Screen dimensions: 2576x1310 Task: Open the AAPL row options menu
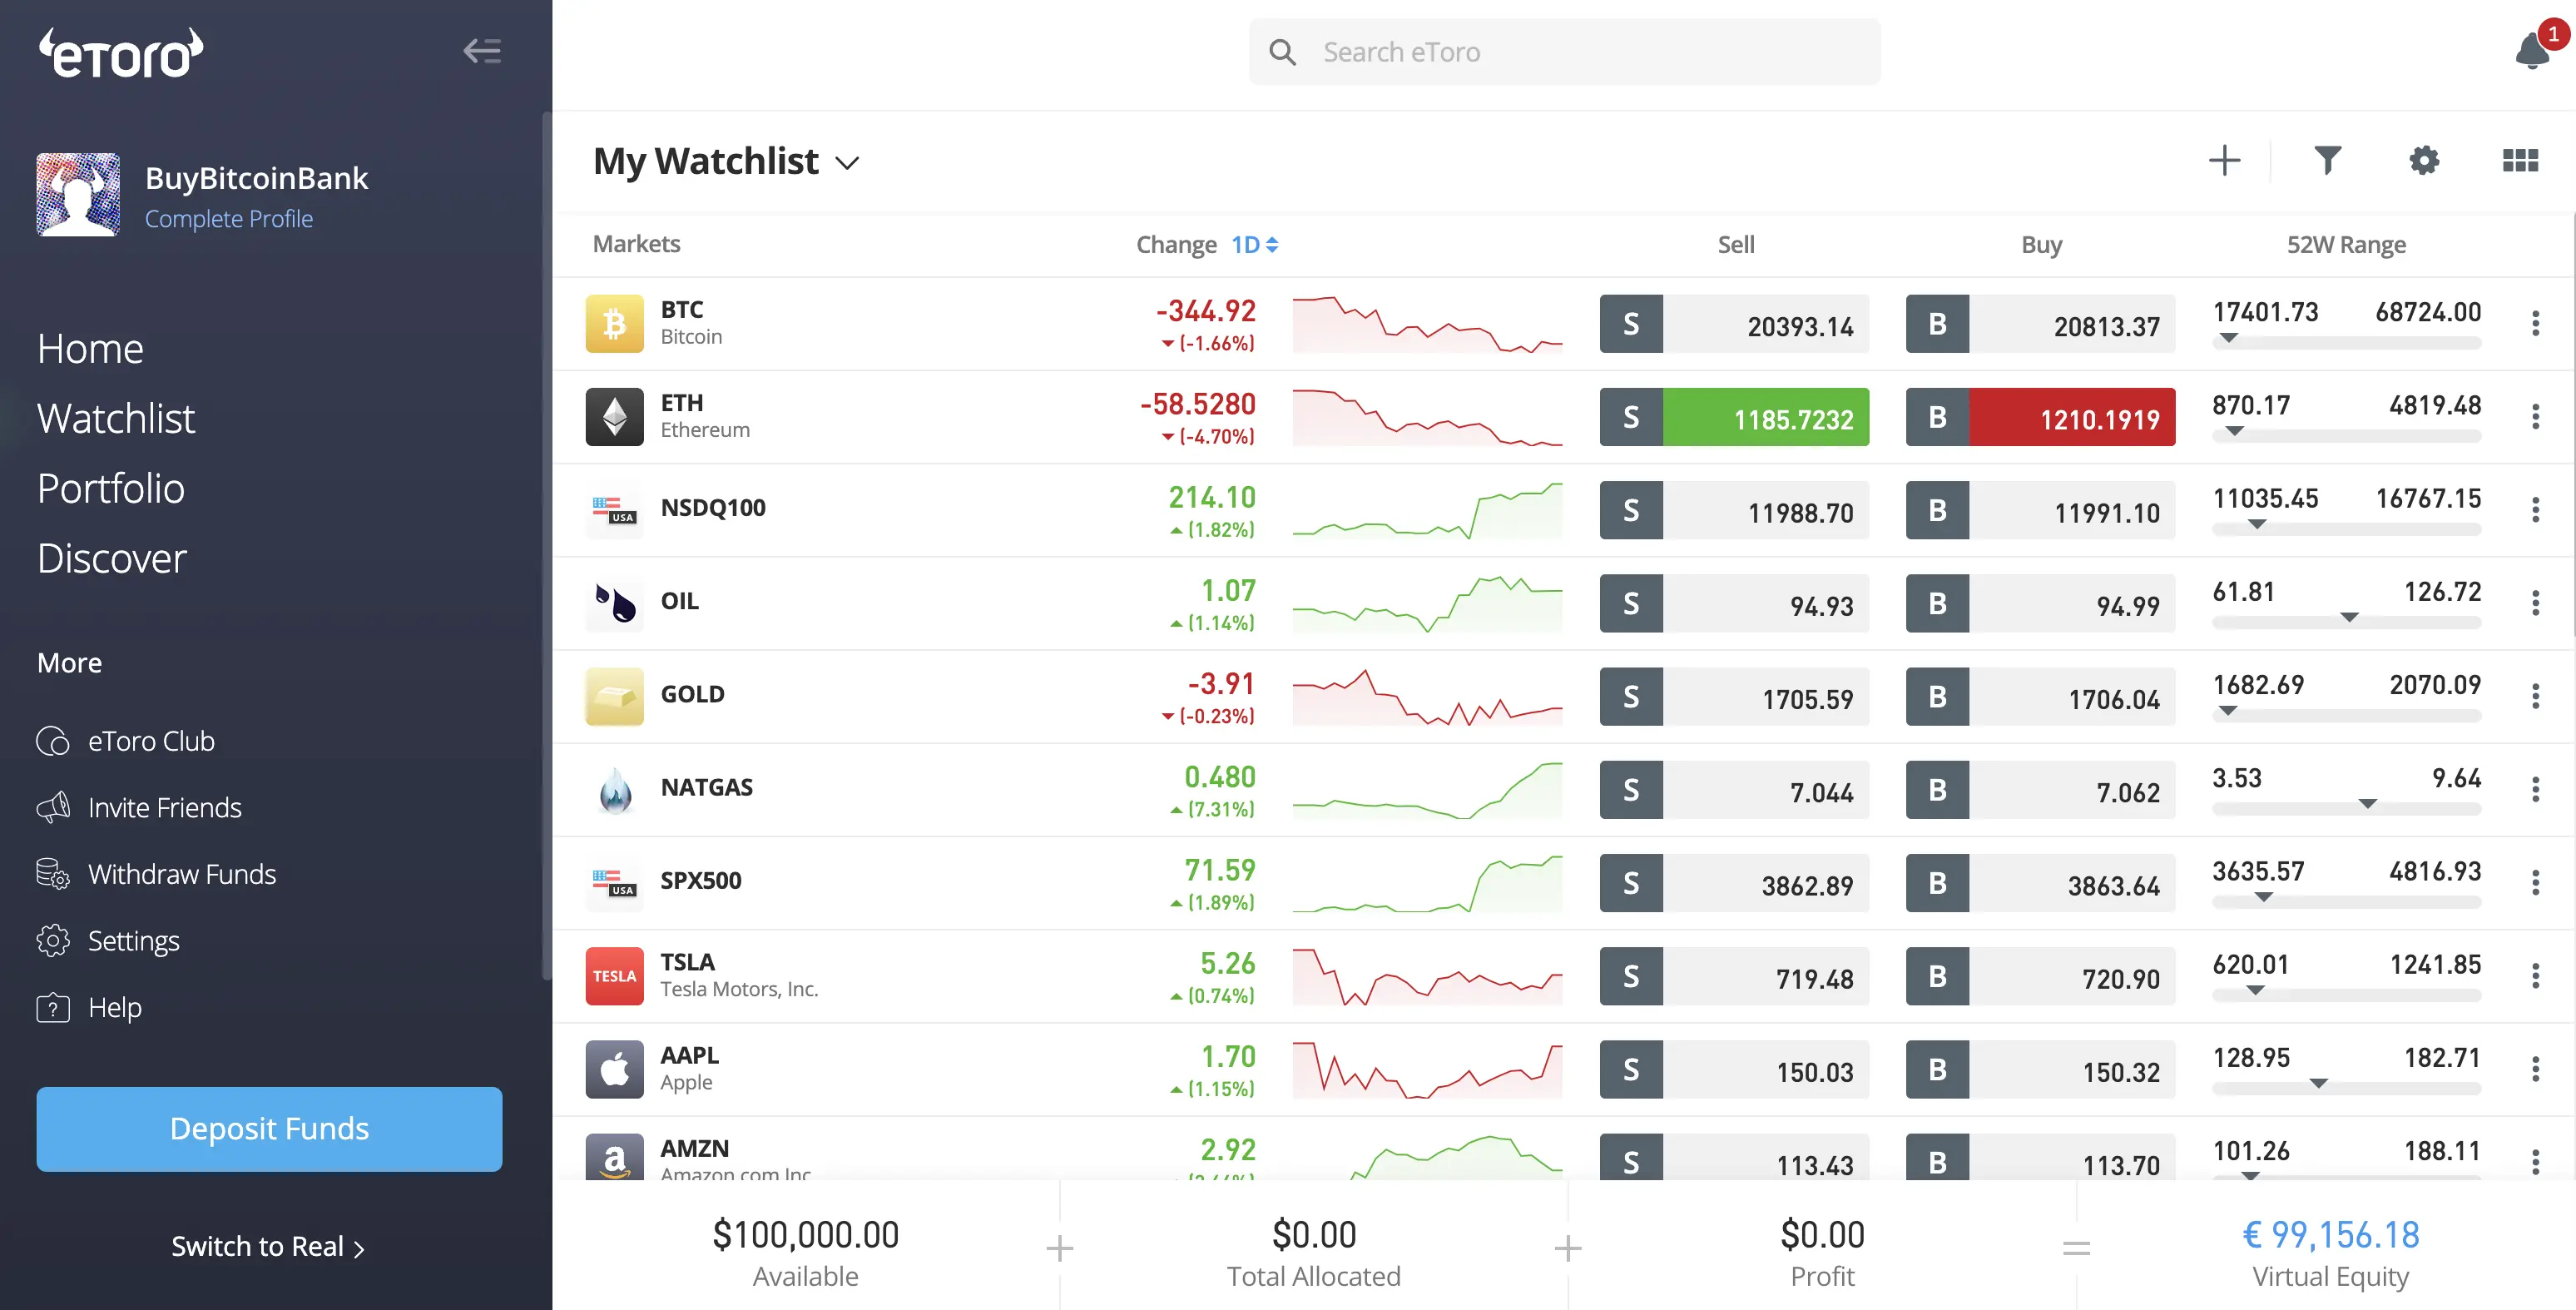click(2535, 1068)
